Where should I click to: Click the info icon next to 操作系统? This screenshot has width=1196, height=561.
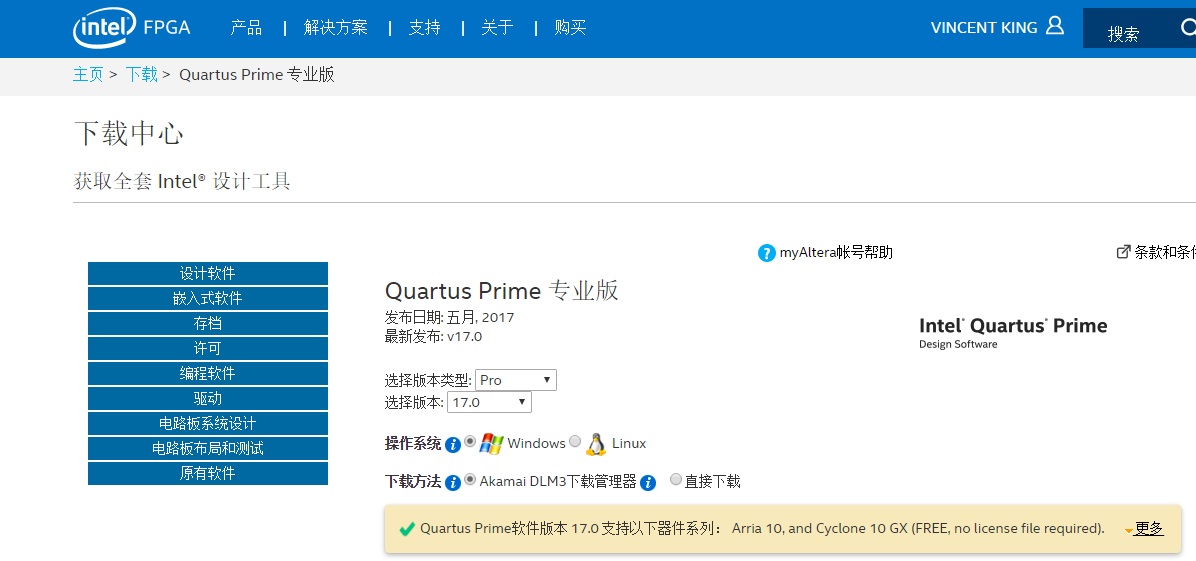click(x=452, y=444)
